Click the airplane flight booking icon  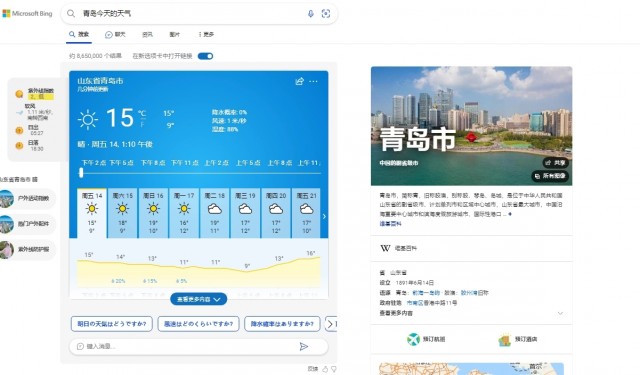tap(413, 339)
